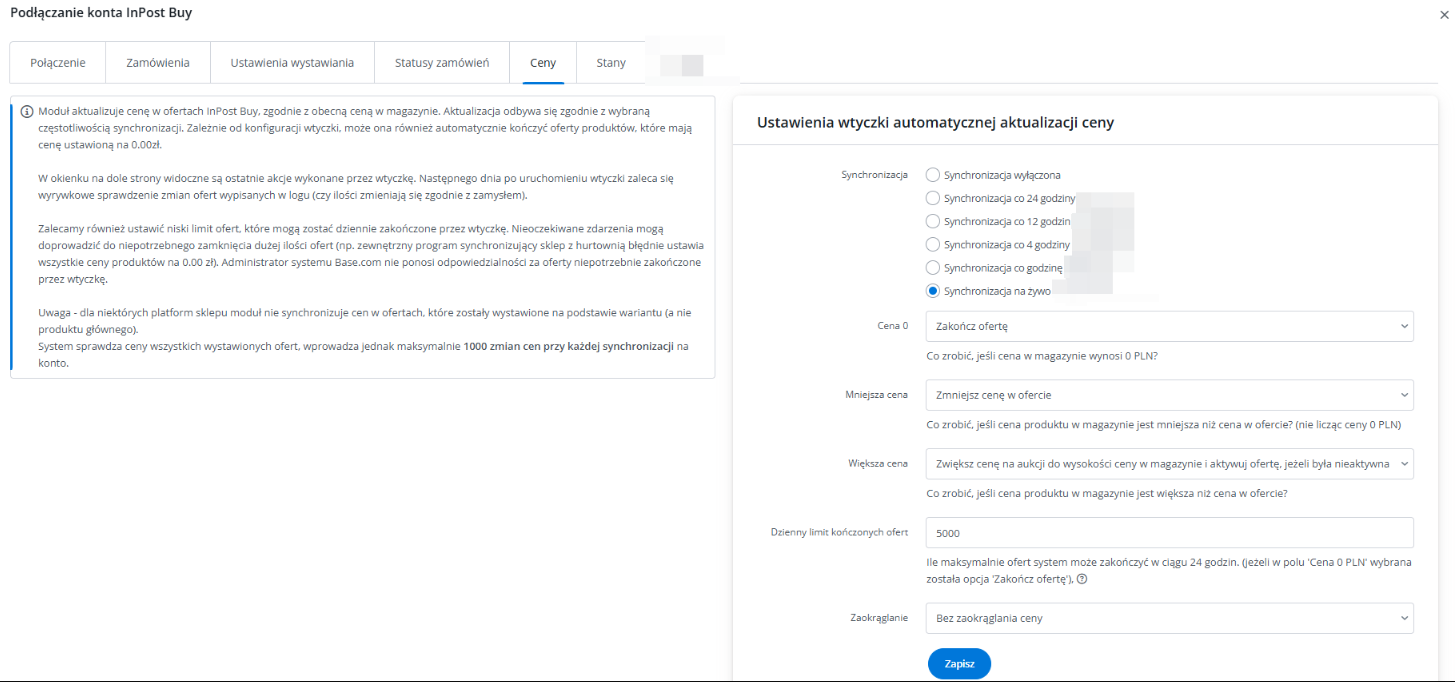Click the 'Zapisz' save button
Viewport: 1455px width, 682px height.
click(x=959, y=664)
